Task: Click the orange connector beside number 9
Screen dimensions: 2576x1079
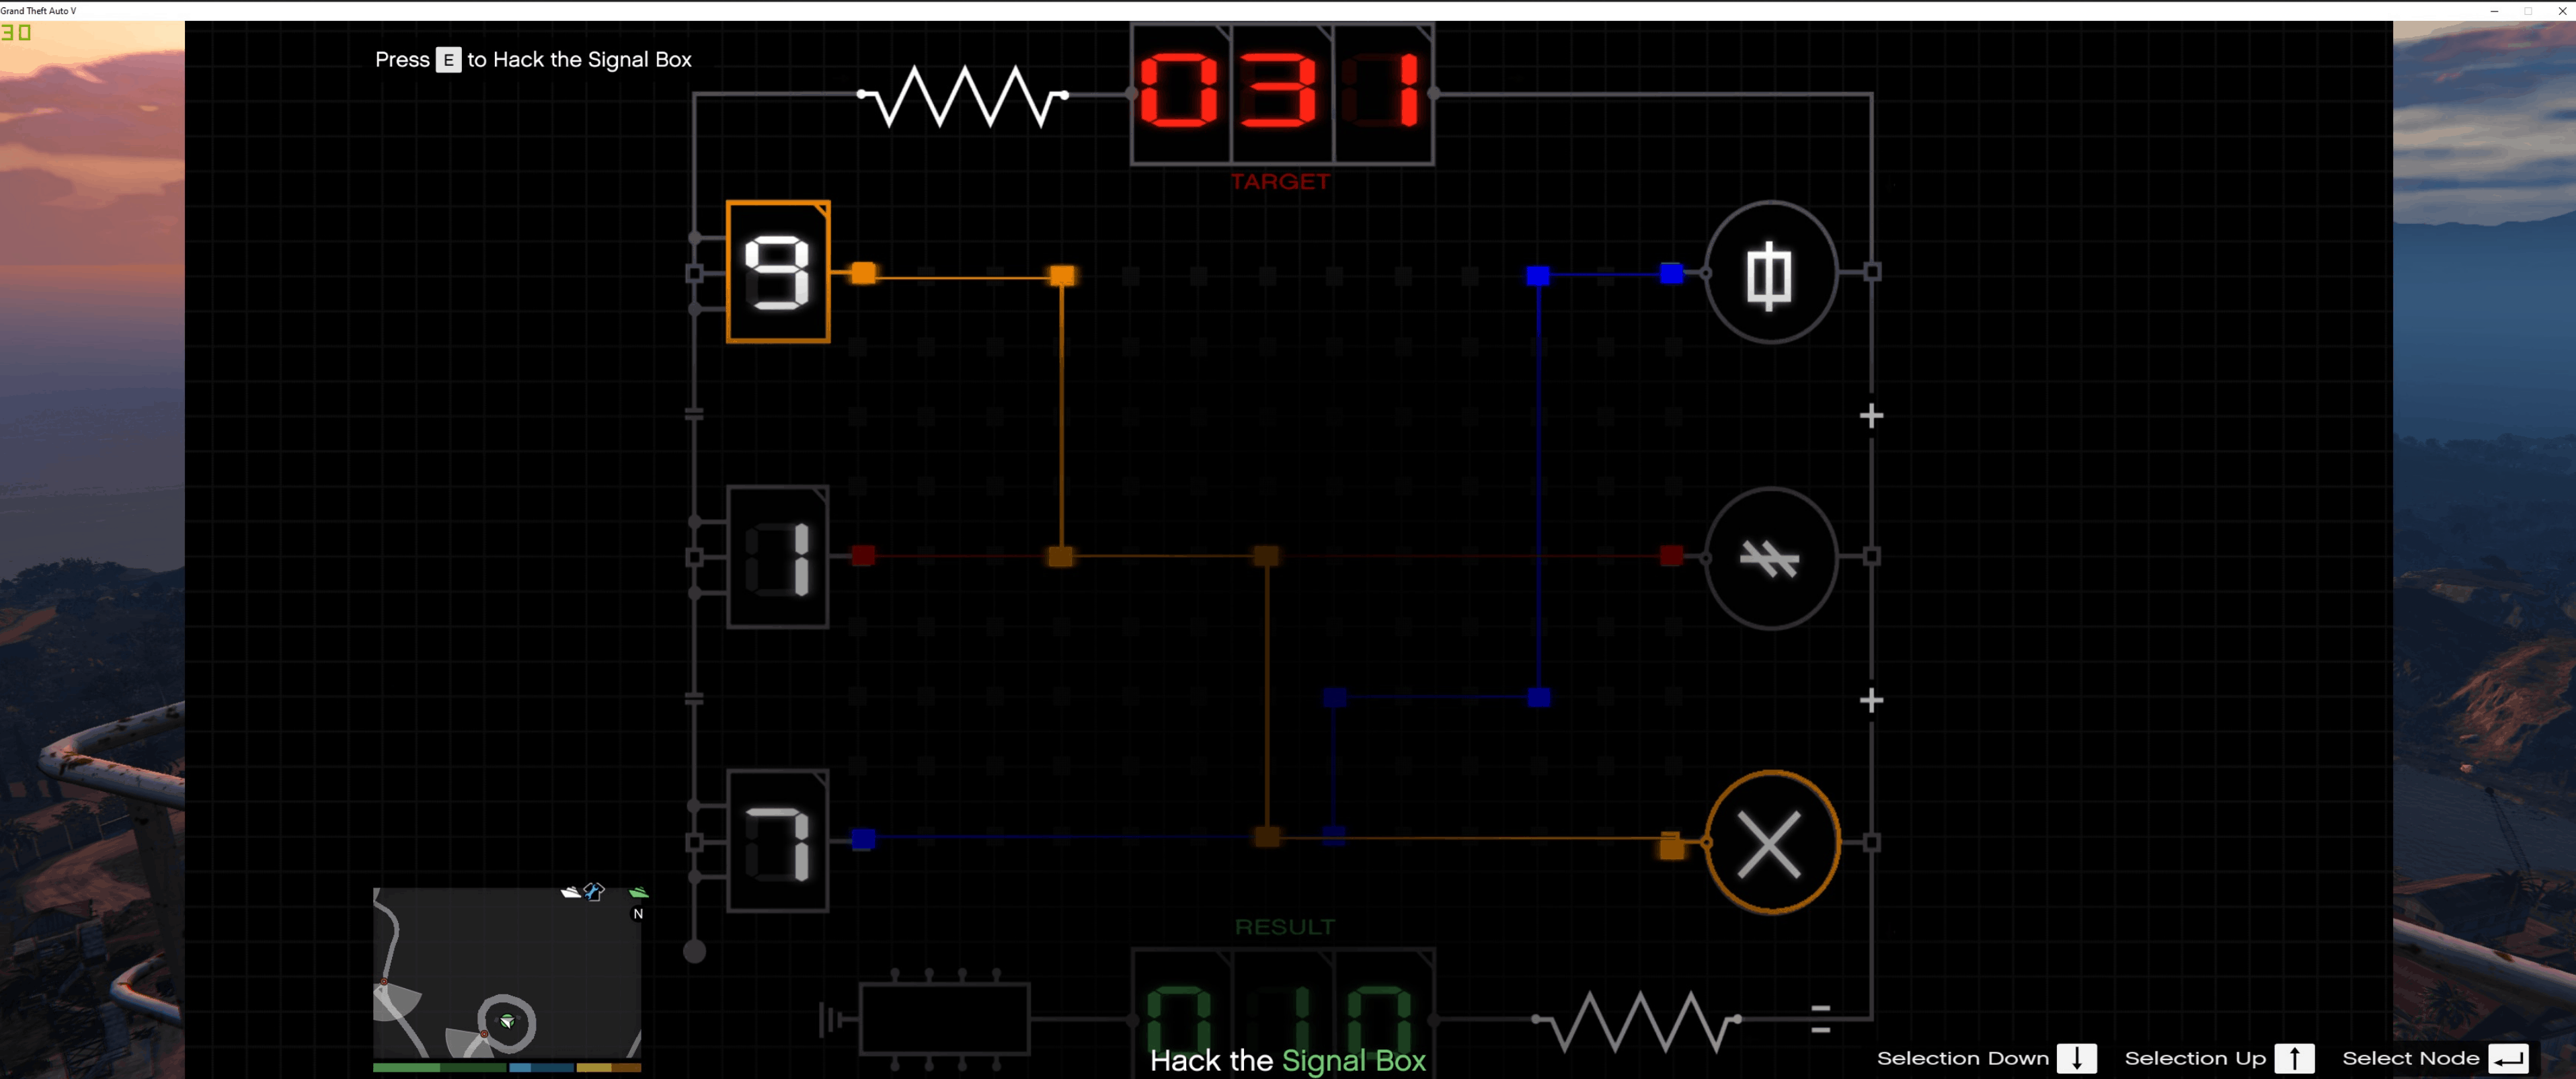Action: (x=863, y=273)
